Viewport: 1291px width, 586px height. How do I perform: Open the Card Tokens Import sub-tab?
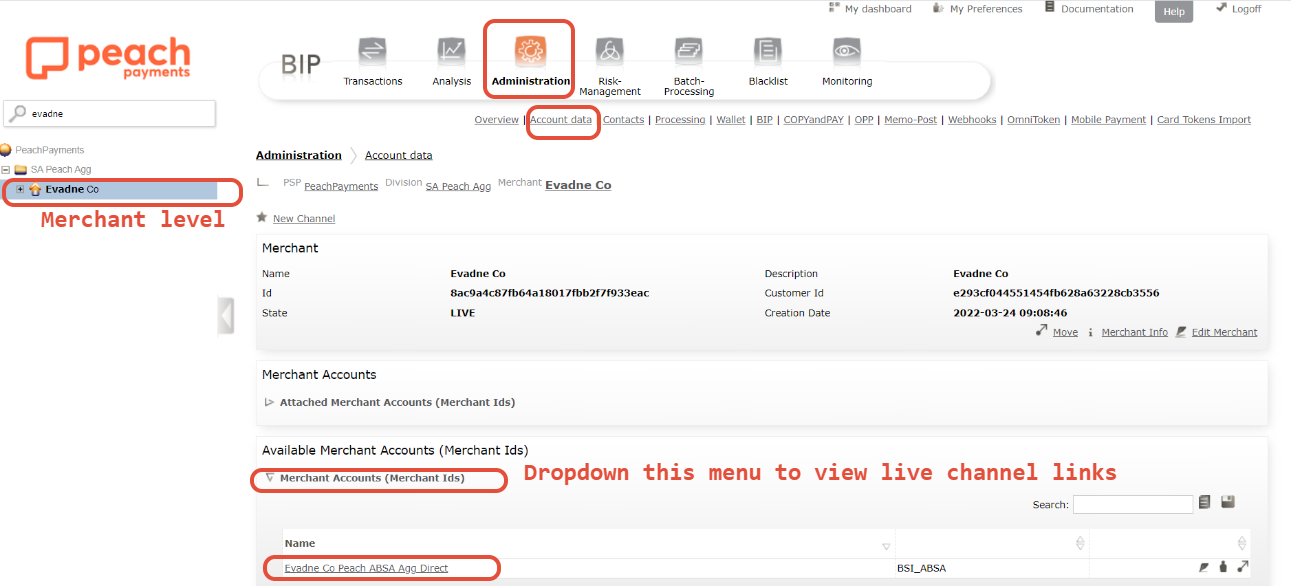(x=1204, y=120)
